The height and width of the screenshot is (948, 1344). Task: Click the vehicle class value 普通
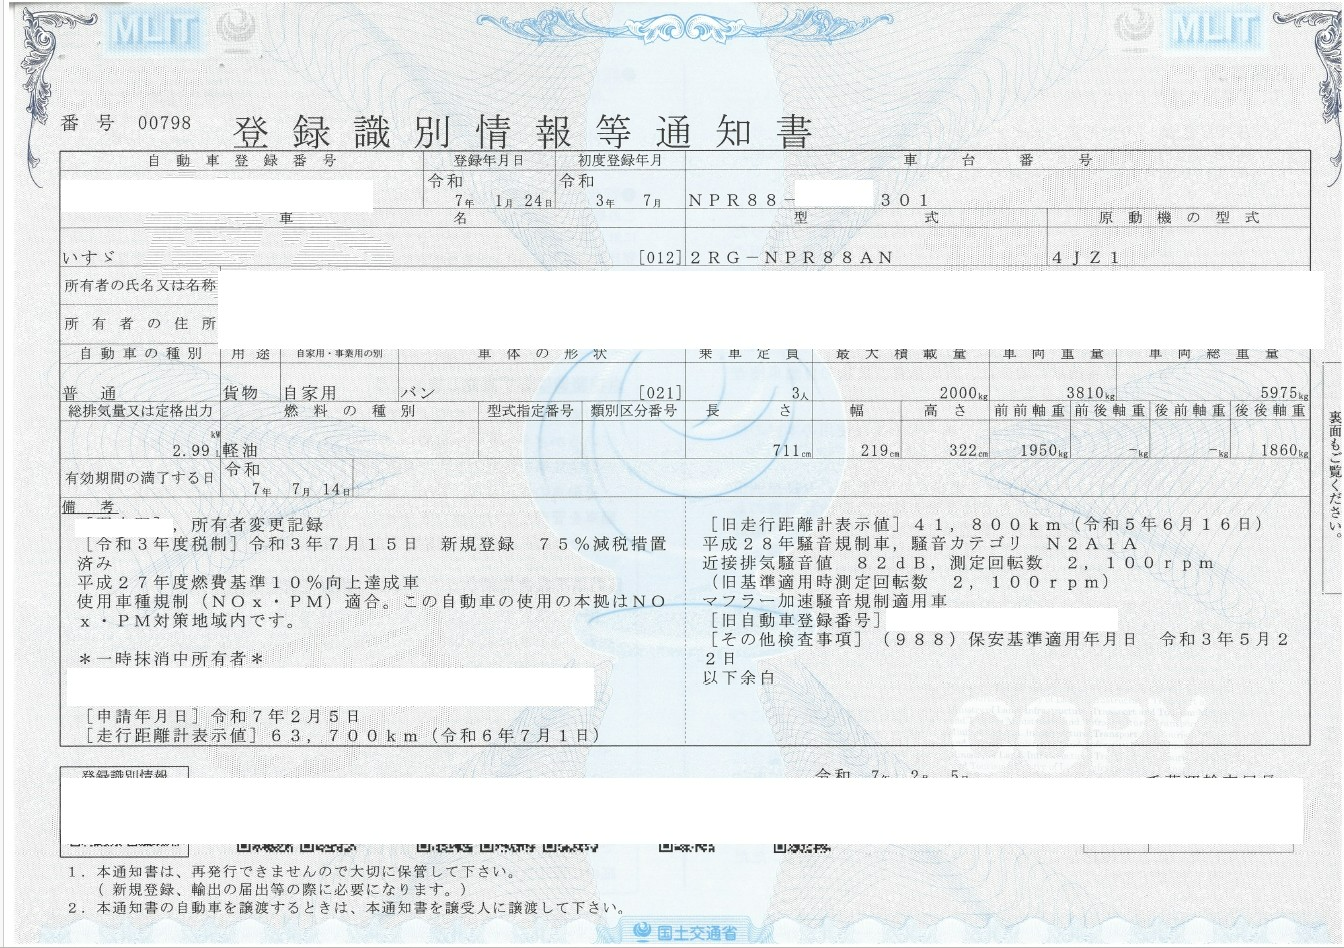point(90,394)
